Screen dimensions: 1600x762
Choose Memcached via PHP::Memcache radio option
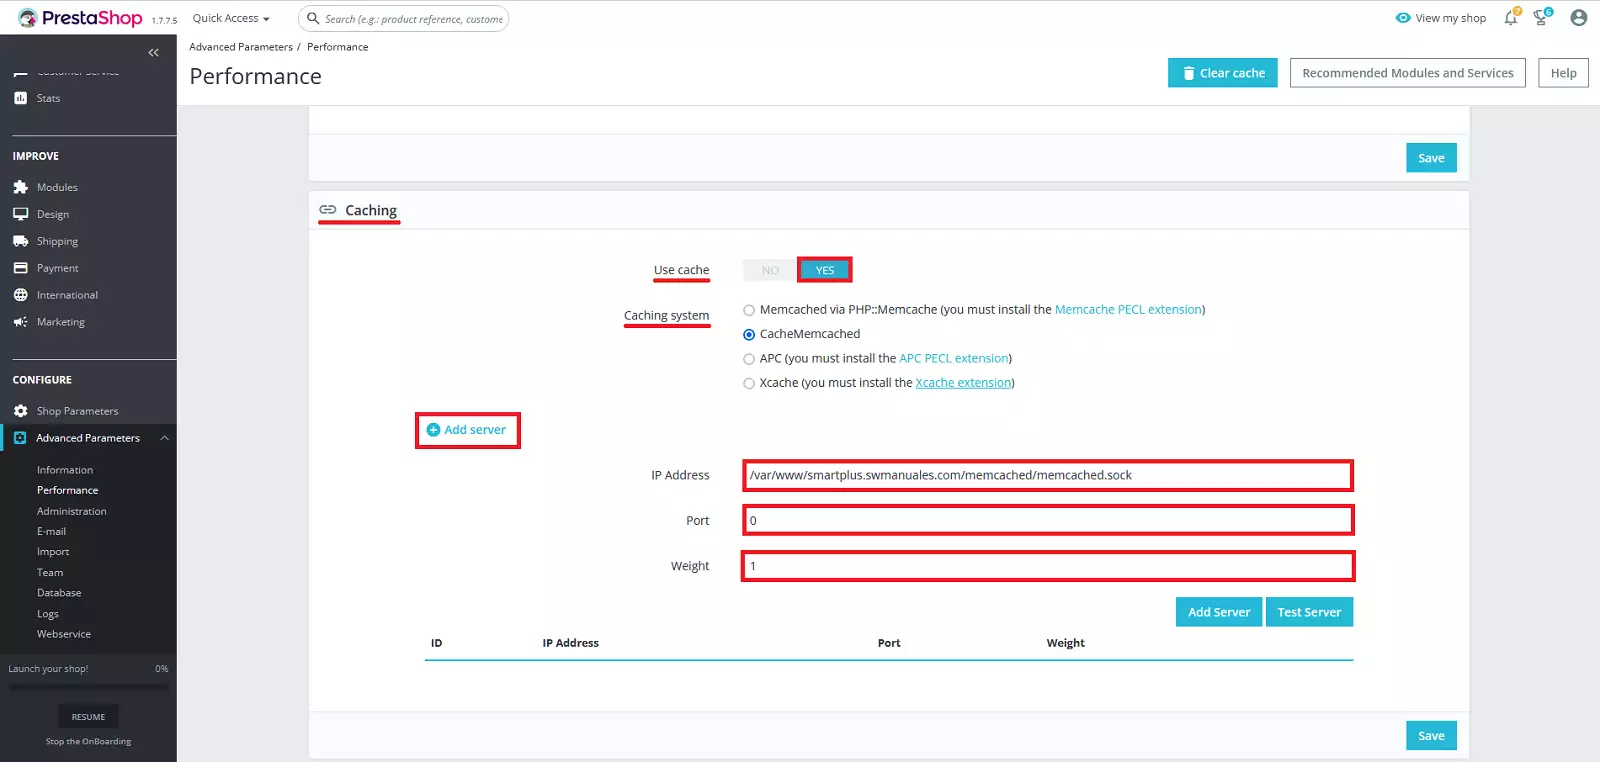pos(749,310)
